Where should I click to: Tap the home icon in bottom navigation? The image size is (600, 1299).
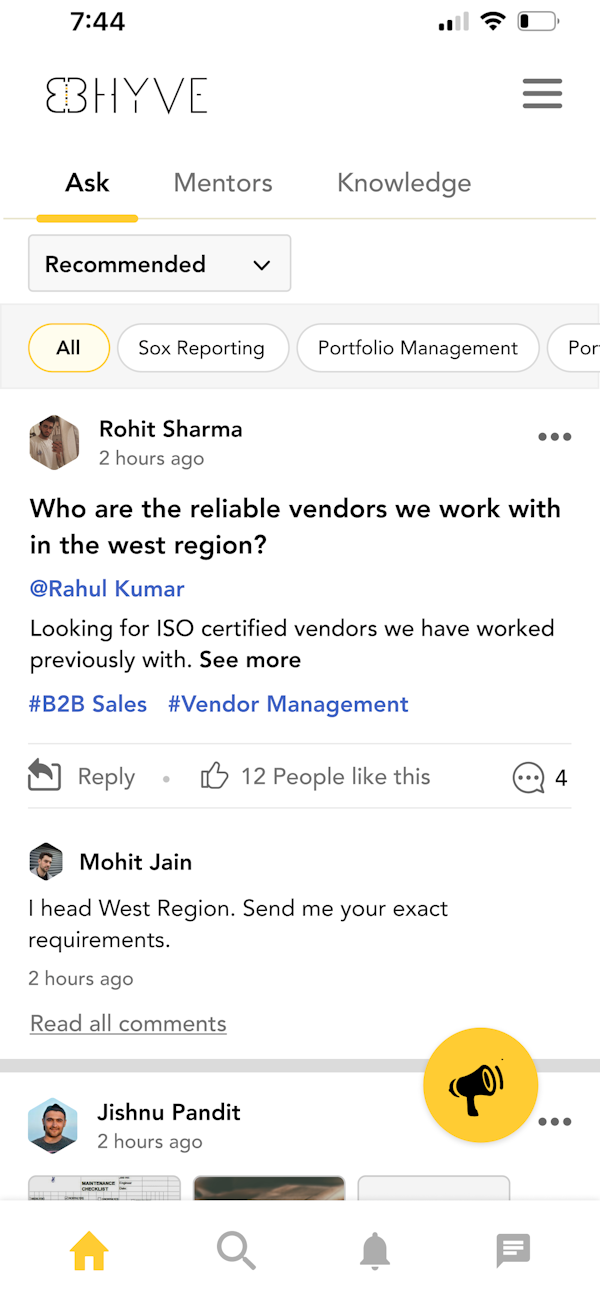(x=88, y=1250)
